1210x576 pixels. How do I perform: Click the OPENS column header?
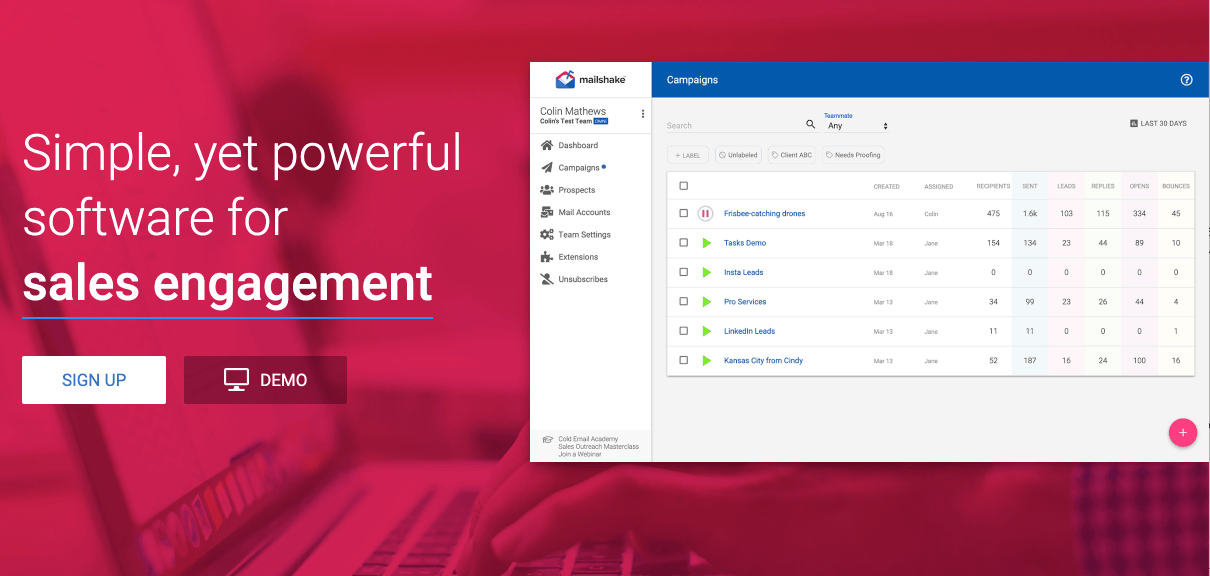point(1139,186)
